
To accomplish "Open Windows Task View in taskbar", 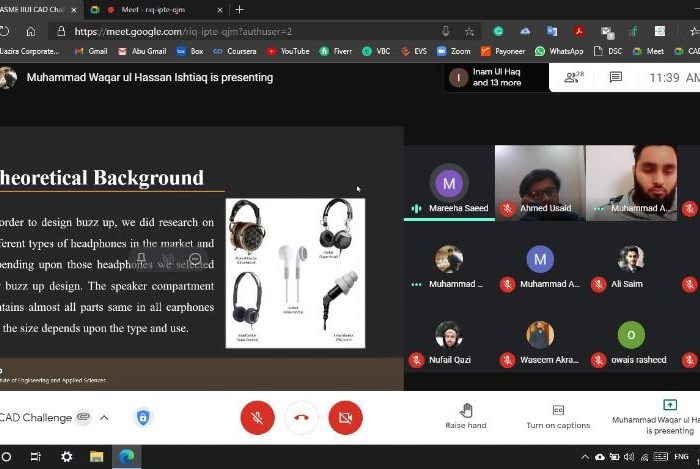I will pyautogui.click(x=36, y=457).
